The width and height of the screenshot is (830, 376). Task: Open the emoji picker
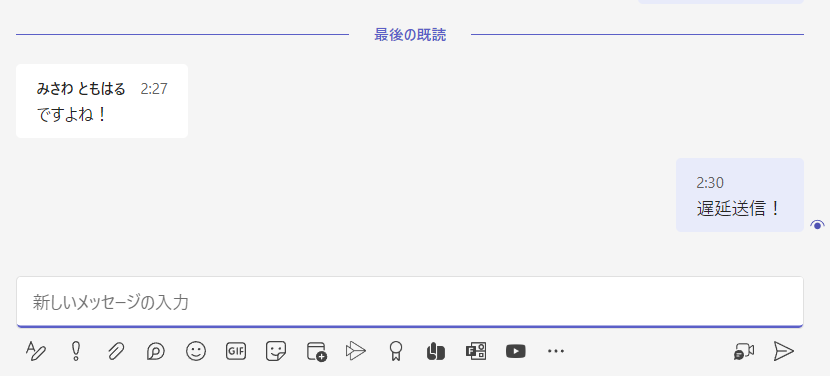pos(196,351)
